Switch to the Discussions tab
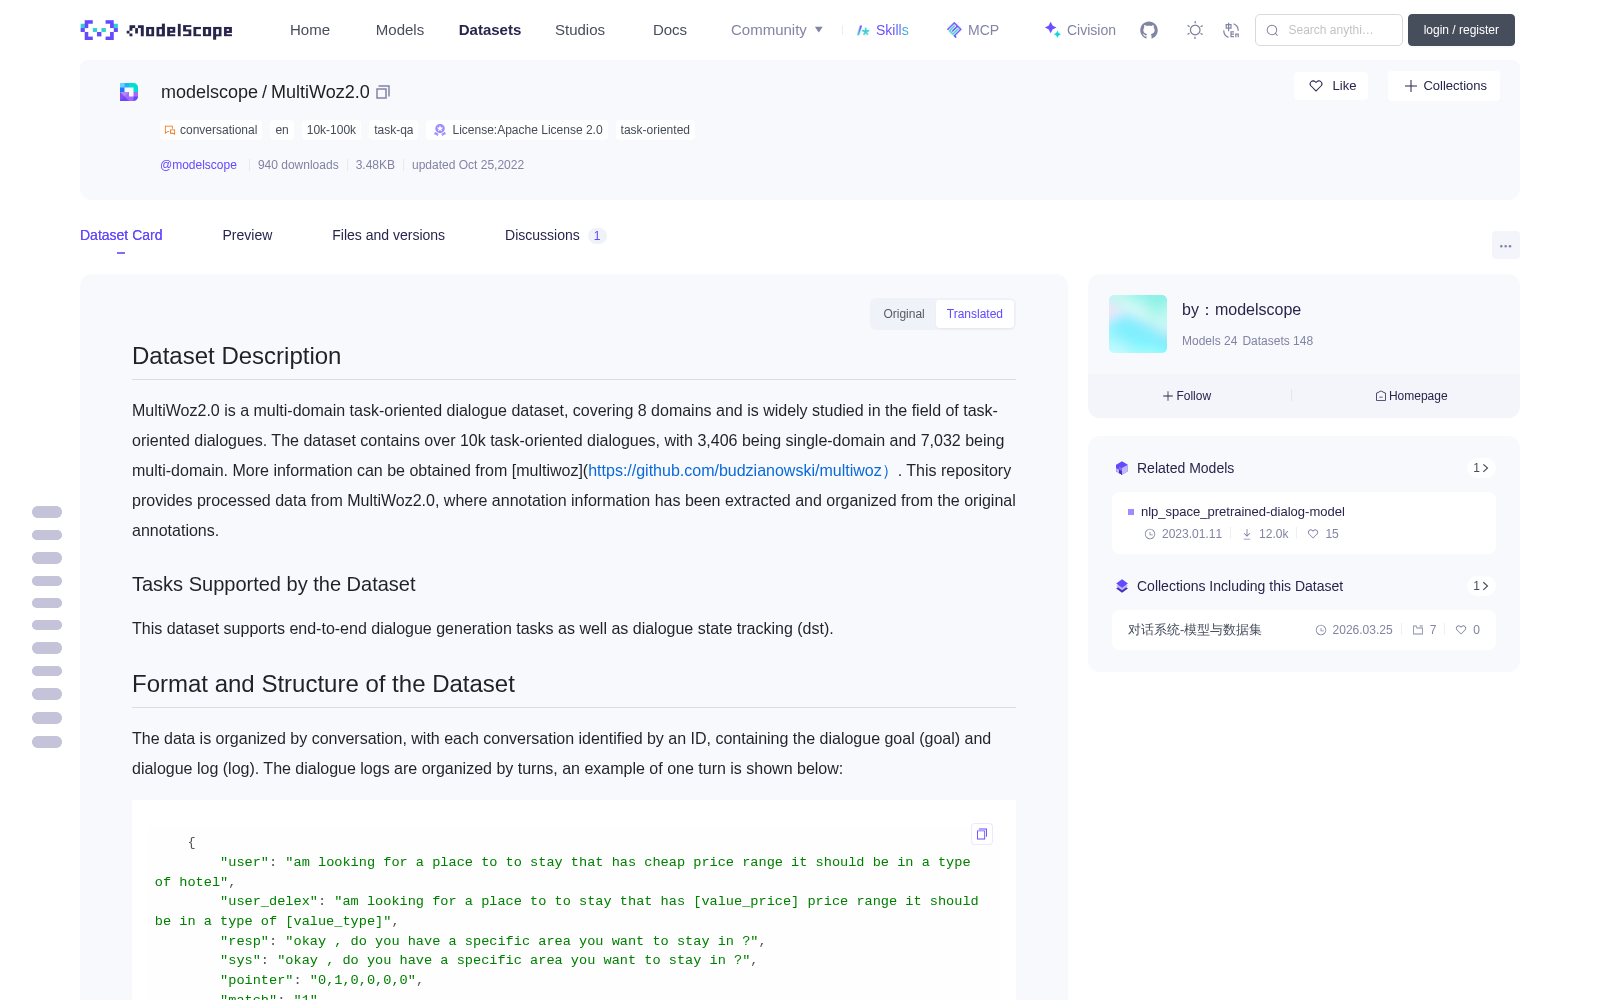Viewport: 1600px width, 1000px height. point(555,235)
